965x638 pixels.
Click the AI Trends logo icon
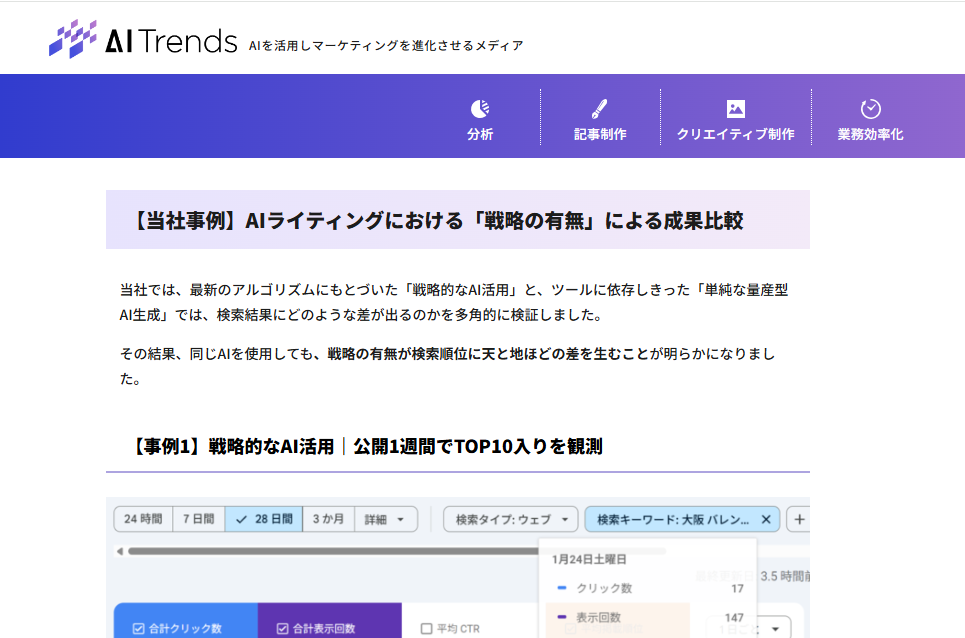coord(73,39)
